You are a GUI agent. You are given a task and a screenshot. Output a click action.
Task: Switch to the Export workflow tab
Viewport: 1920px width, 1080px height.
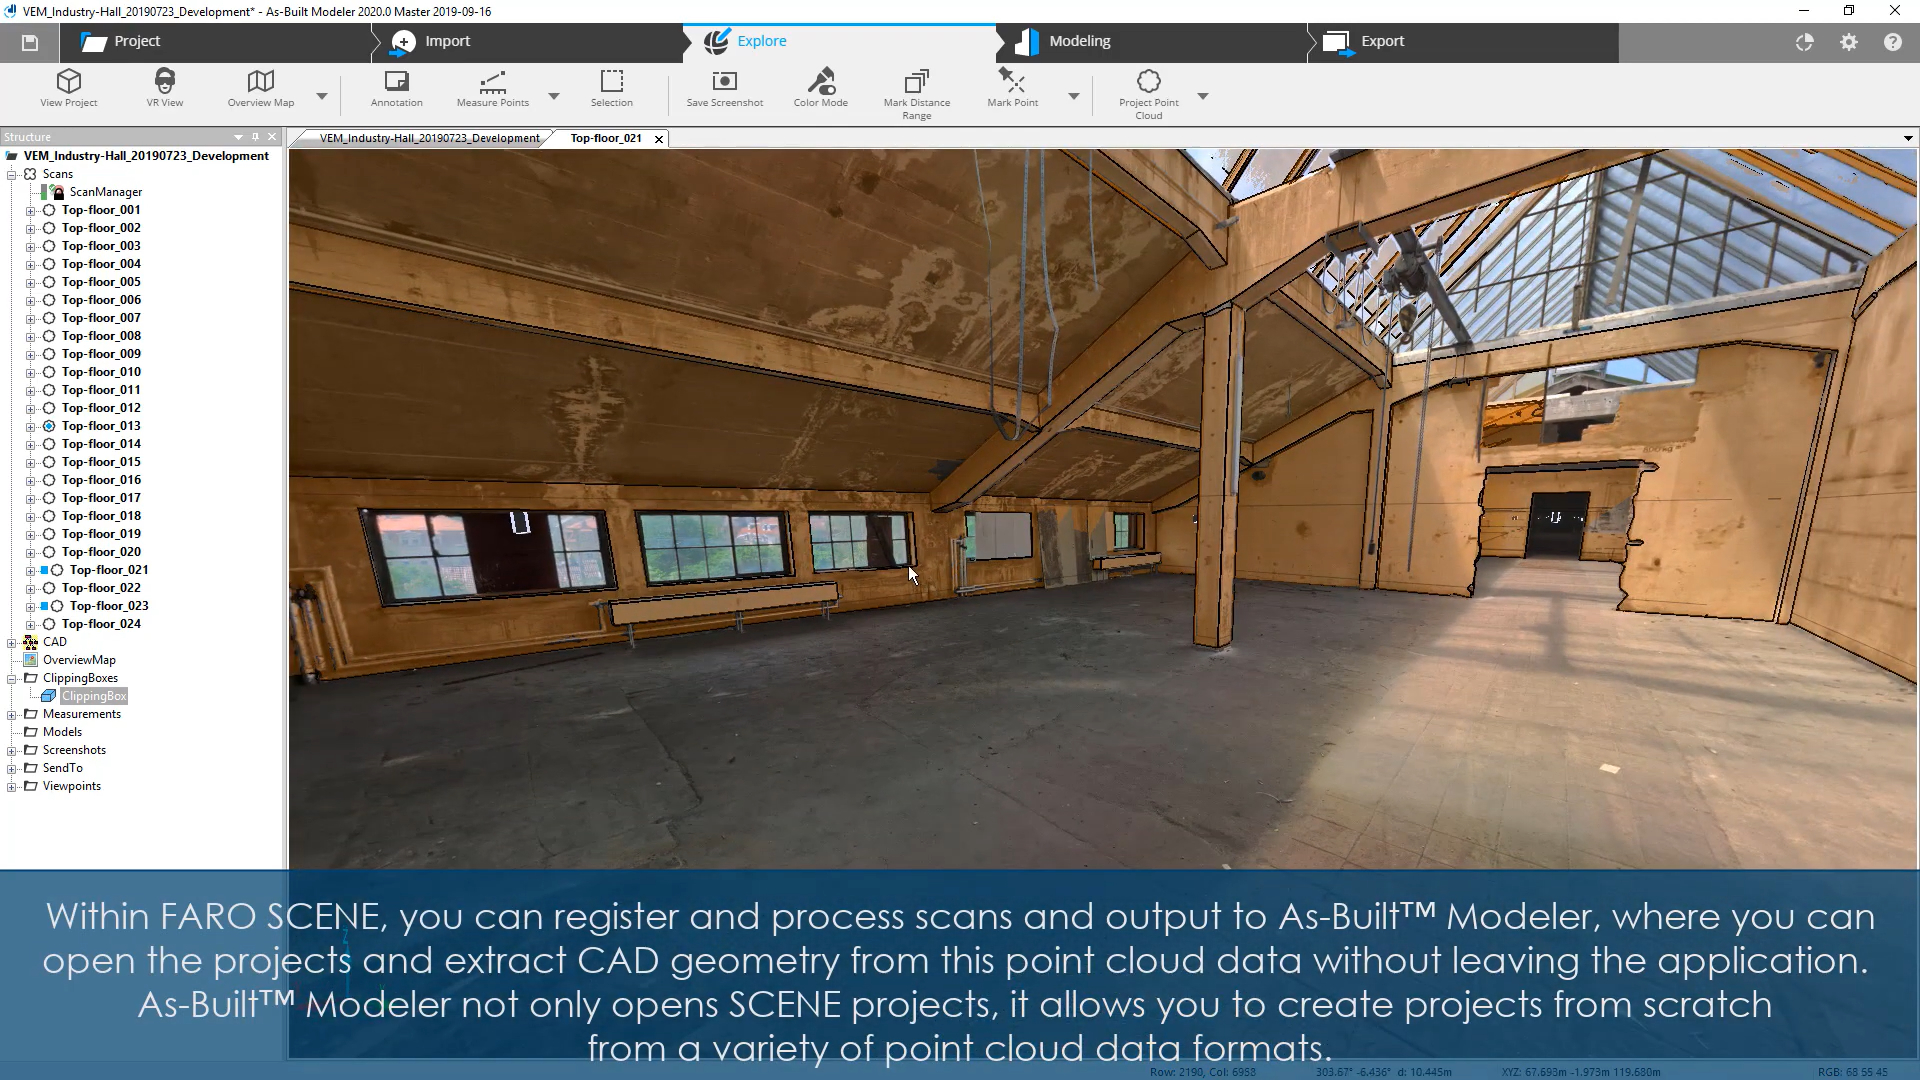1463,42
